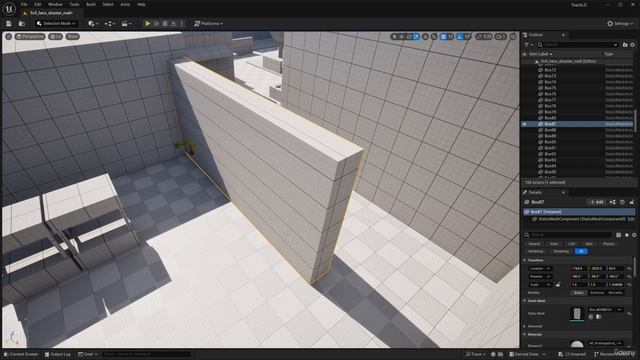Open the viewport hamburger options menu
The width and height of the screenshot is (640, 360).
[9, 36]
